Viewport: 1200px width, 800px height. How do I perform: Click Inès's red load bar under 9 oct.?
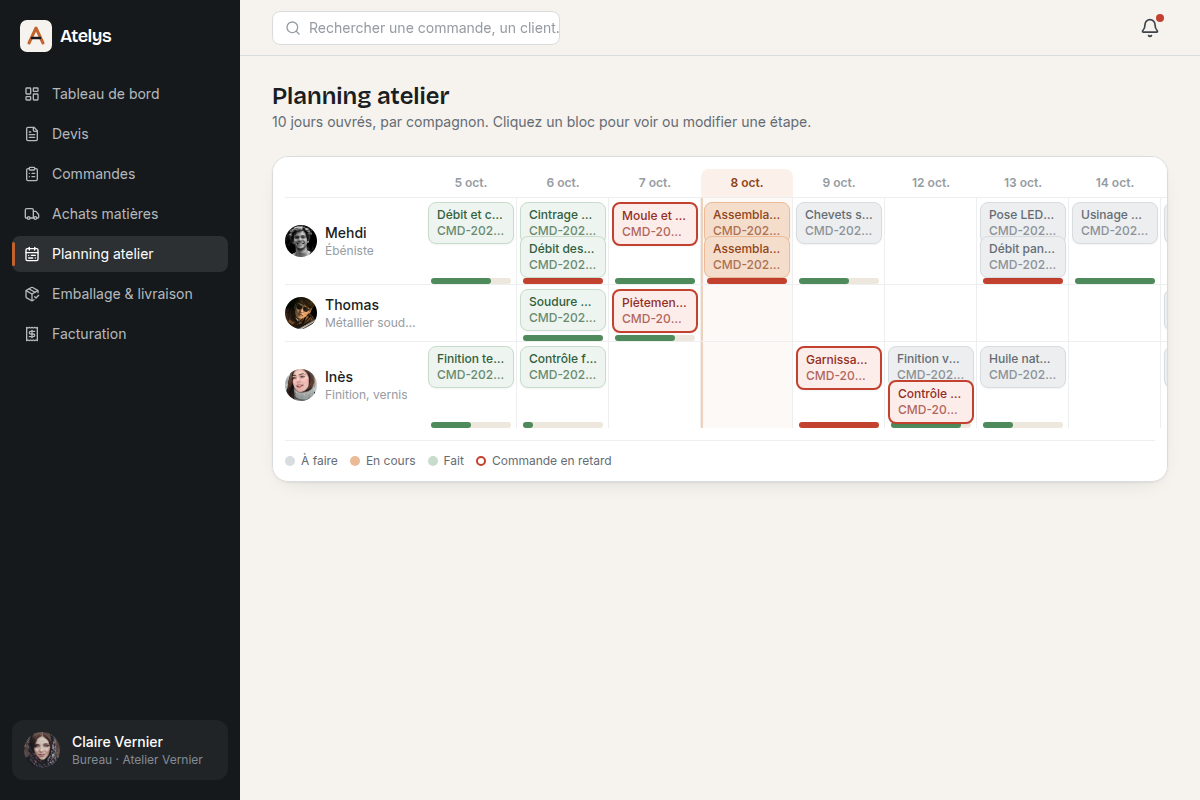coord(839,425)
